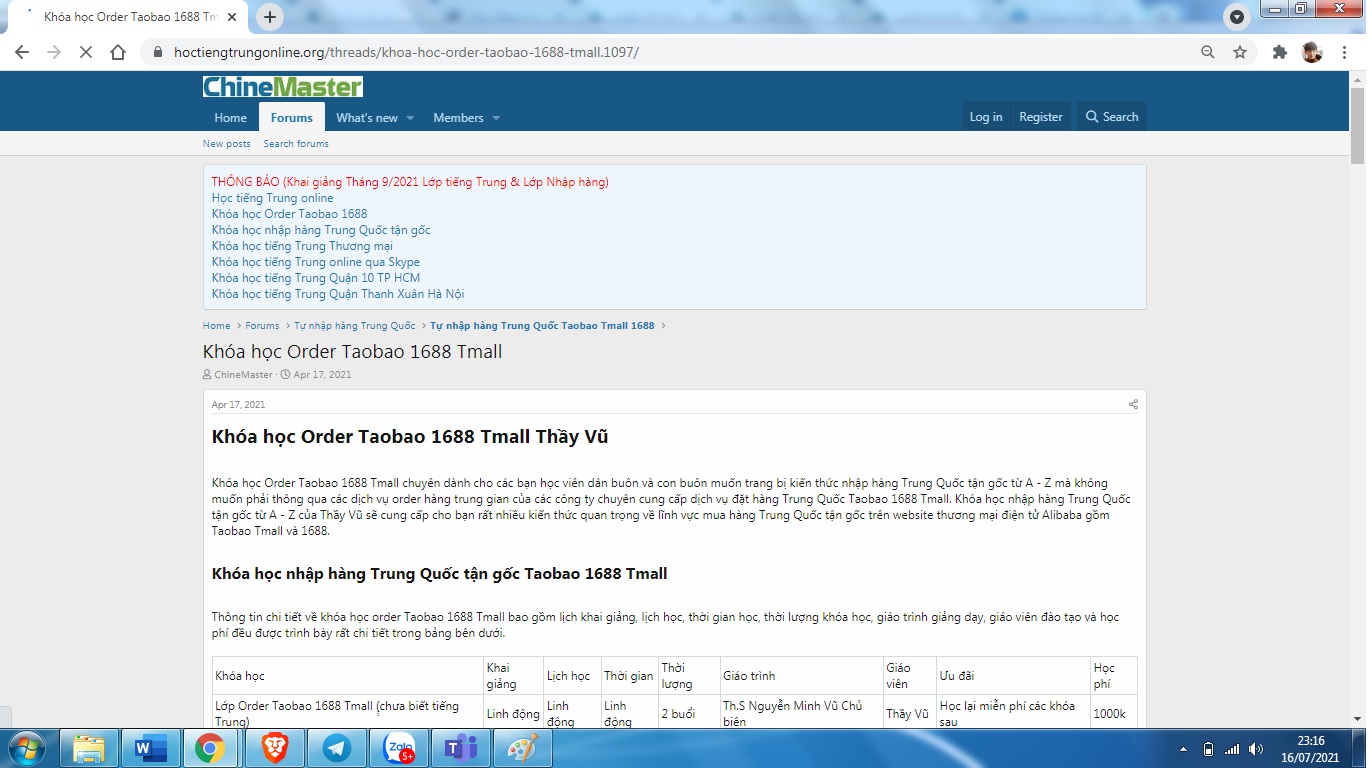Click the Forums breadcrumb link

click(x=262, y=326)
